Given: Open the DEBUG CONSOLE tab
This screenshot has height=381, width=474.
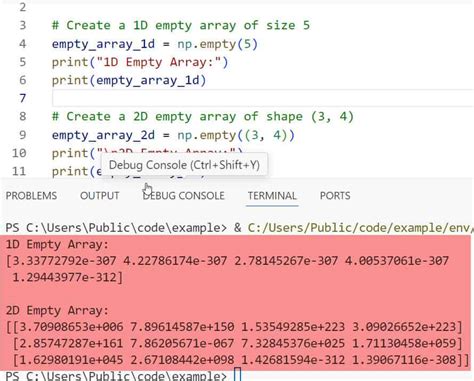Looking at the screenshot, I should click(184, 196).
